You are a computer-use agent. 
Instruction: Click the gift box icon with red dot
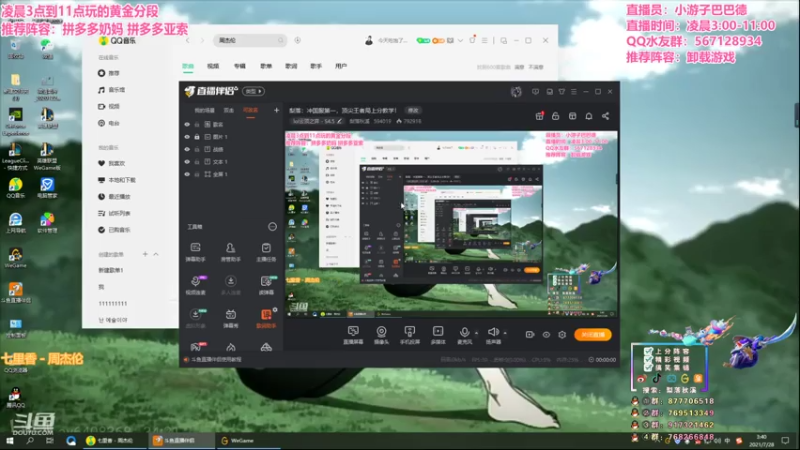coord(539,116)
